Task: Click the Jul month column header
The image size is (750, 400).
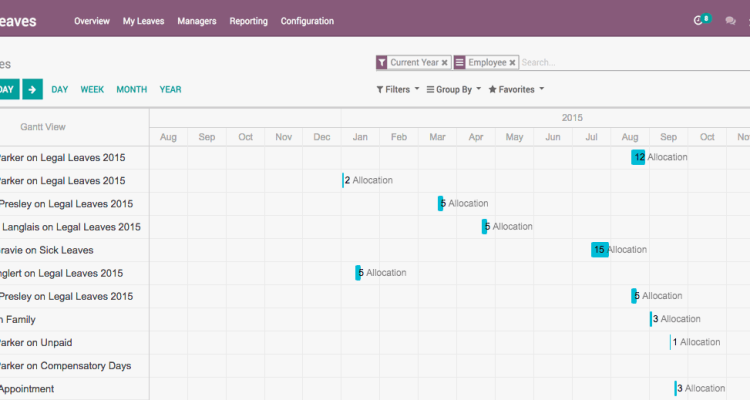Action: coord(592,137)
